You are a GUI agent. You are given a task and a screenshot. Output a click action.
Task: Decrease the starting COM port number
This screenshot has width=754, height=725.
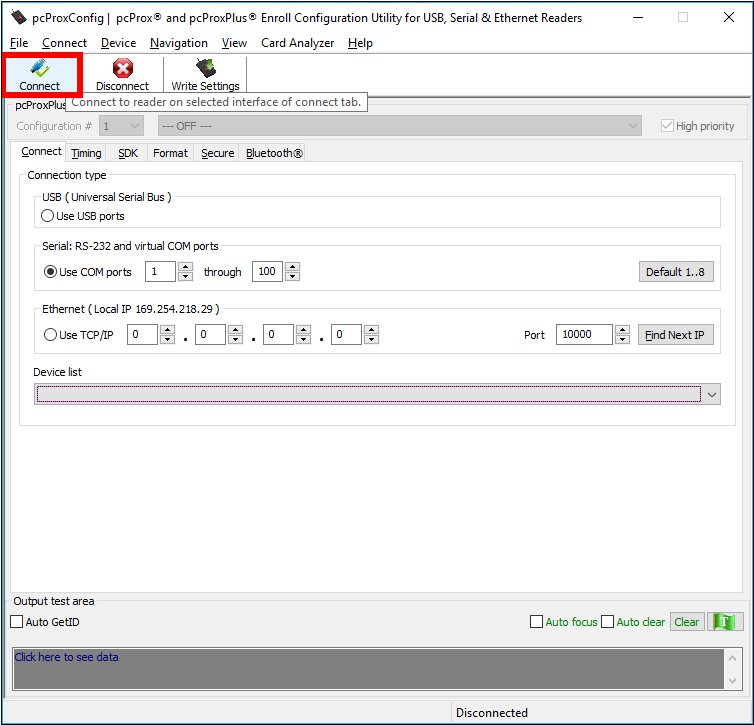tap(185, 276)
